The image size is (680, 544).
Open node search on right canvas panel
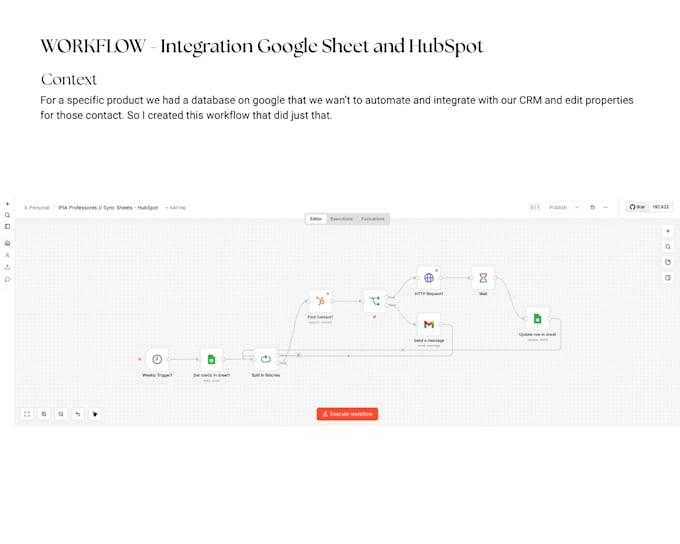click(668, 247)
